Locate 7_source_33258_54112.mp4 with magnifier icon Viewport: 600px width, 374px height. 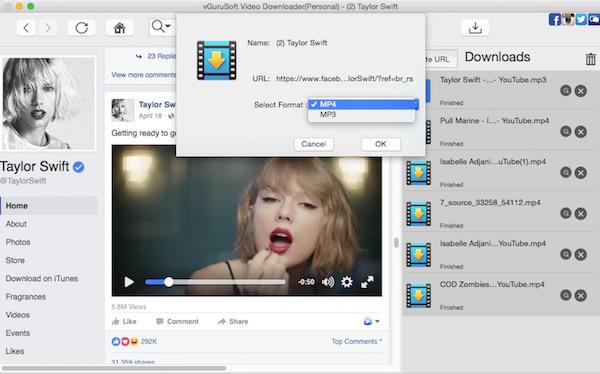(x=566, y=214)
